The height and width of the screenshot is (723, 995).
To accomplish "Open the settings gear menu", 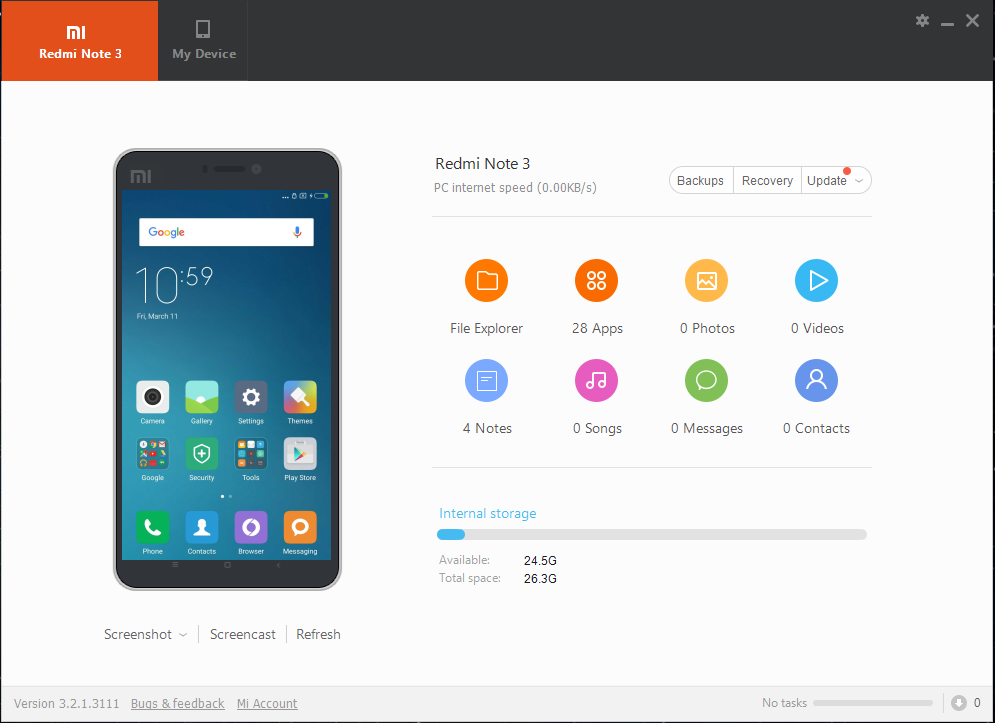I will click(x=921, y=20).
